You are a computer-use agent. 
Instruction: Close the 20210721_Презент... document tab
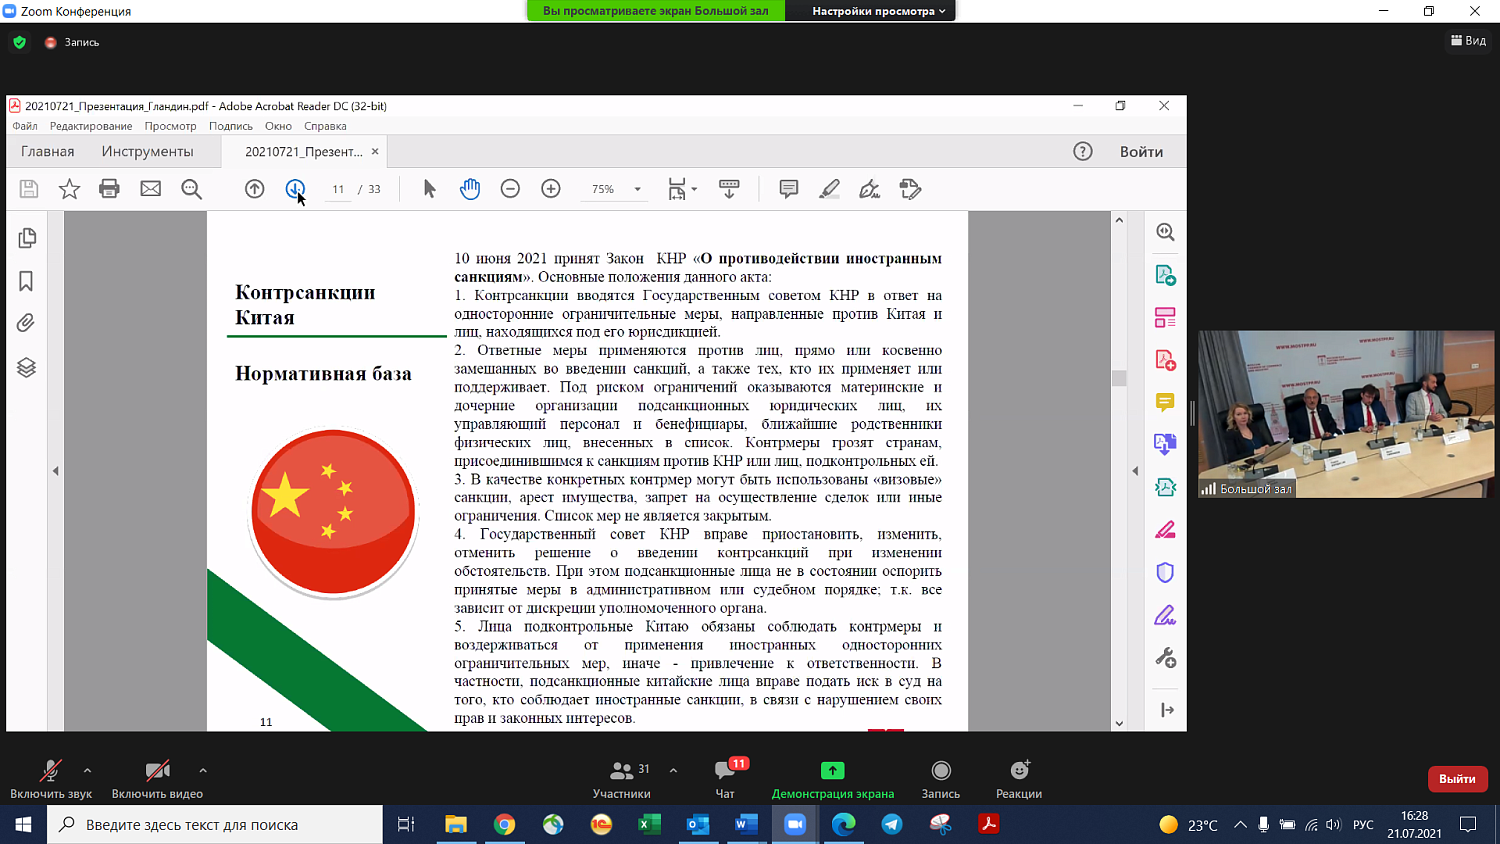coord(375,152)
